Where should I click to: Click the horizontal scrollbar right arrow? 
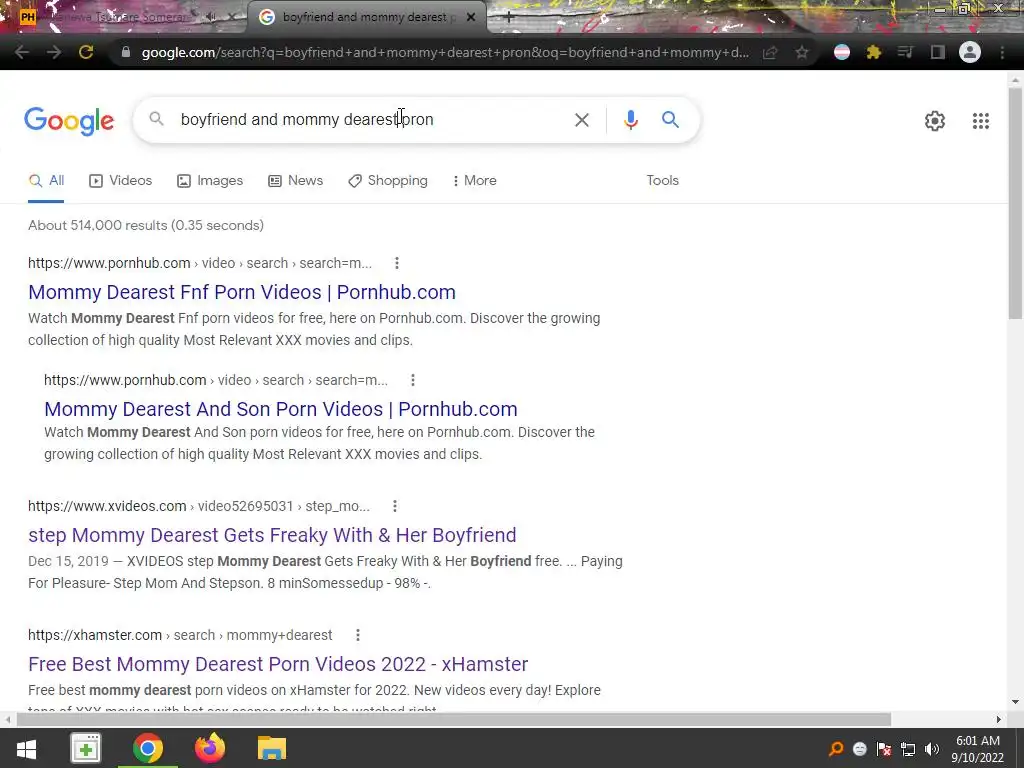point(999,719)
